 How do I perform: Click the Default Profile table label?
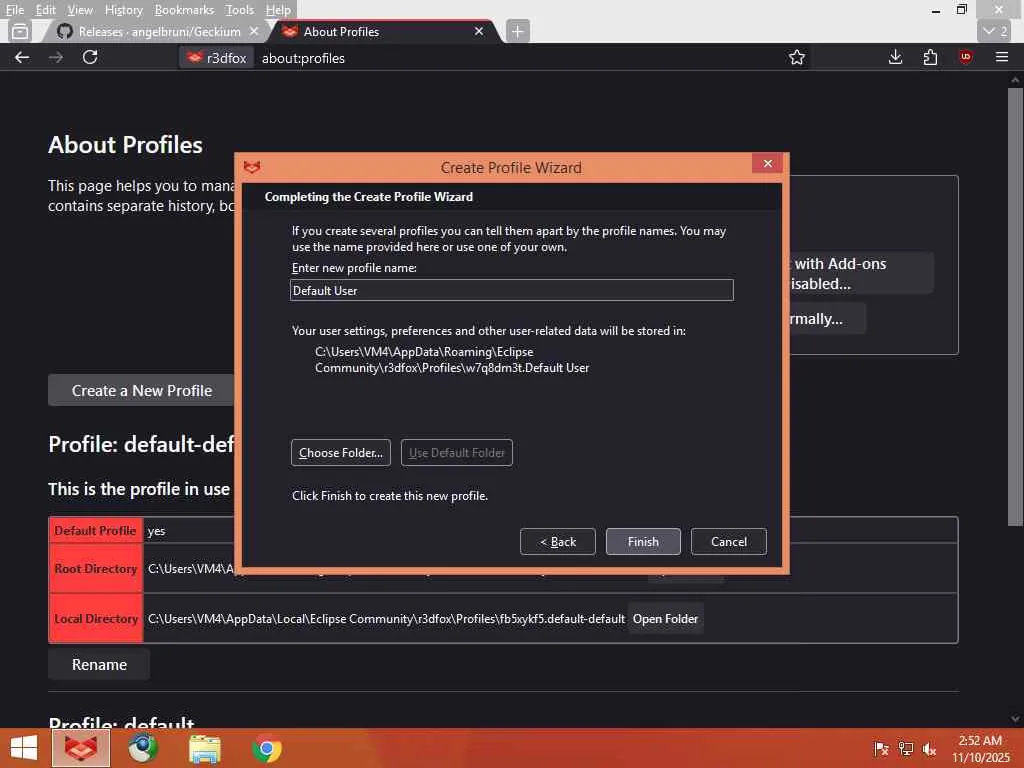[x=95, y=531]
